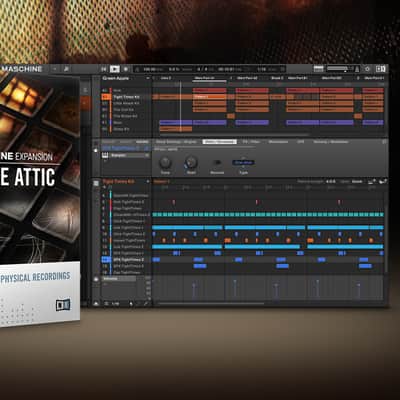Select the Tight Times Kit group in arranger

tap(126, 97)
